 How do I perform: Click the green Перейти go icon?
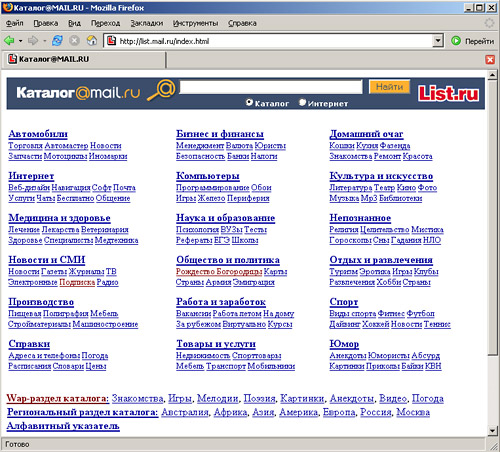click(x=456, y=41)
